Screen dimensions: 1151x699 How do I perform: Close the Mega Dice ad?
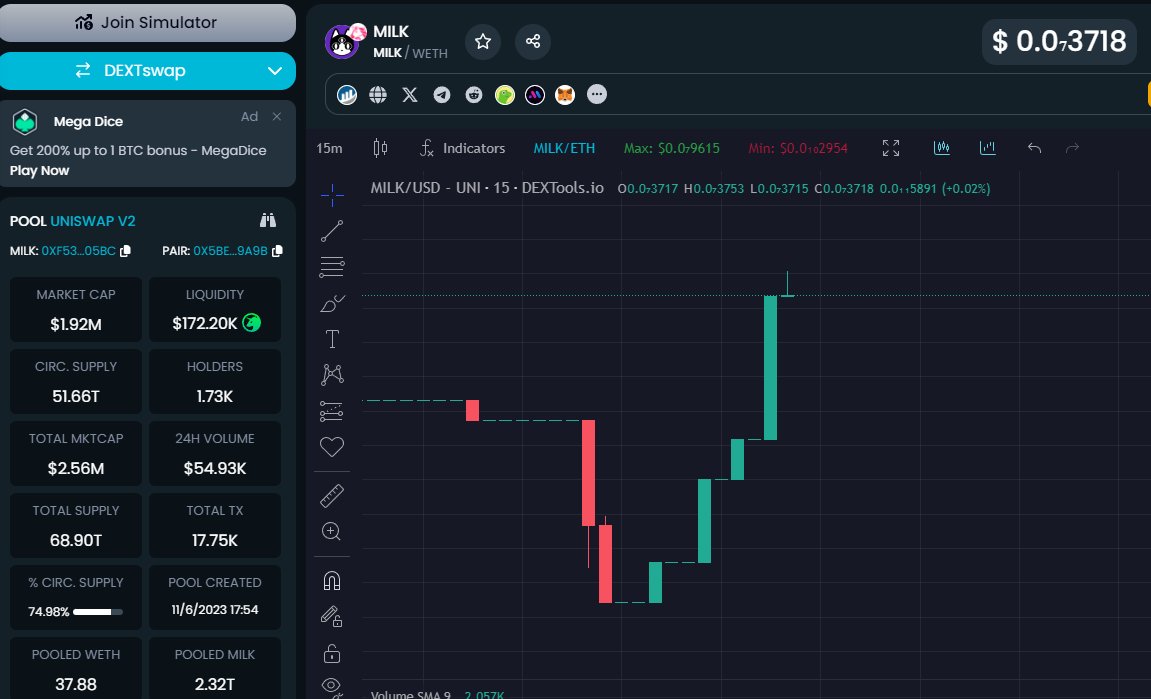pyautogui.click(x=277, y=117)
